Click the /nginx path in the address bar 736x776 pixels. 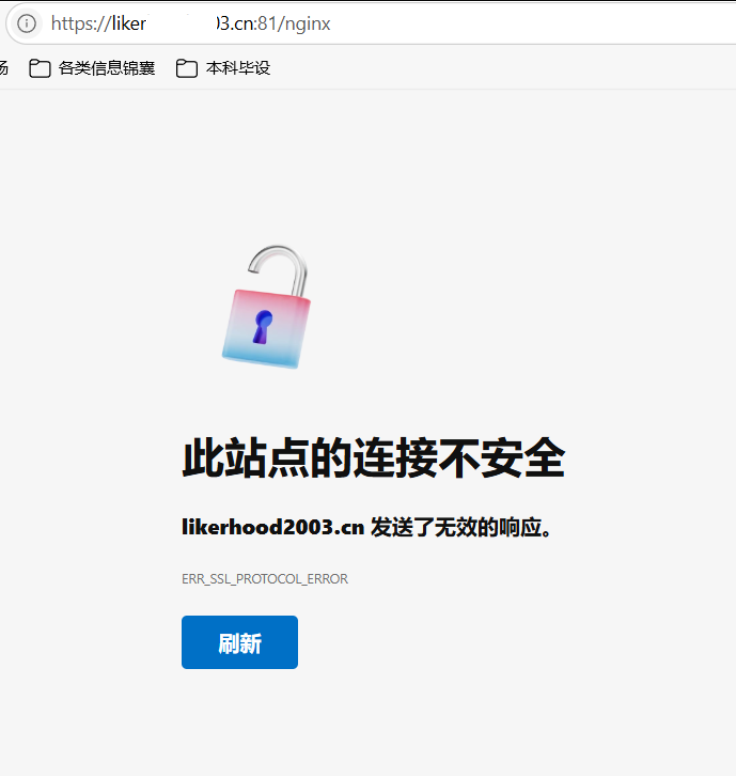pyautogui.click(x=303, y=23)
